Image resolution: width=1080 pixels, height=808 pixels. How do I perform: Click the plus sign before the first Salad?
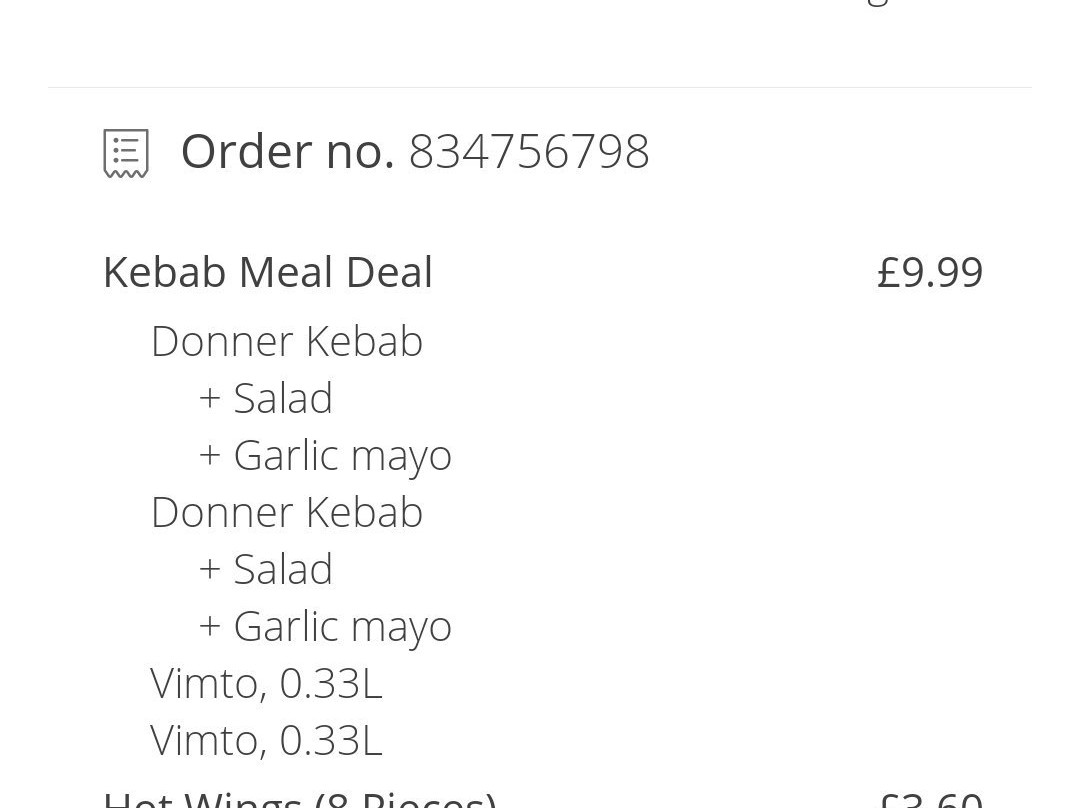(x=209, y=398)
